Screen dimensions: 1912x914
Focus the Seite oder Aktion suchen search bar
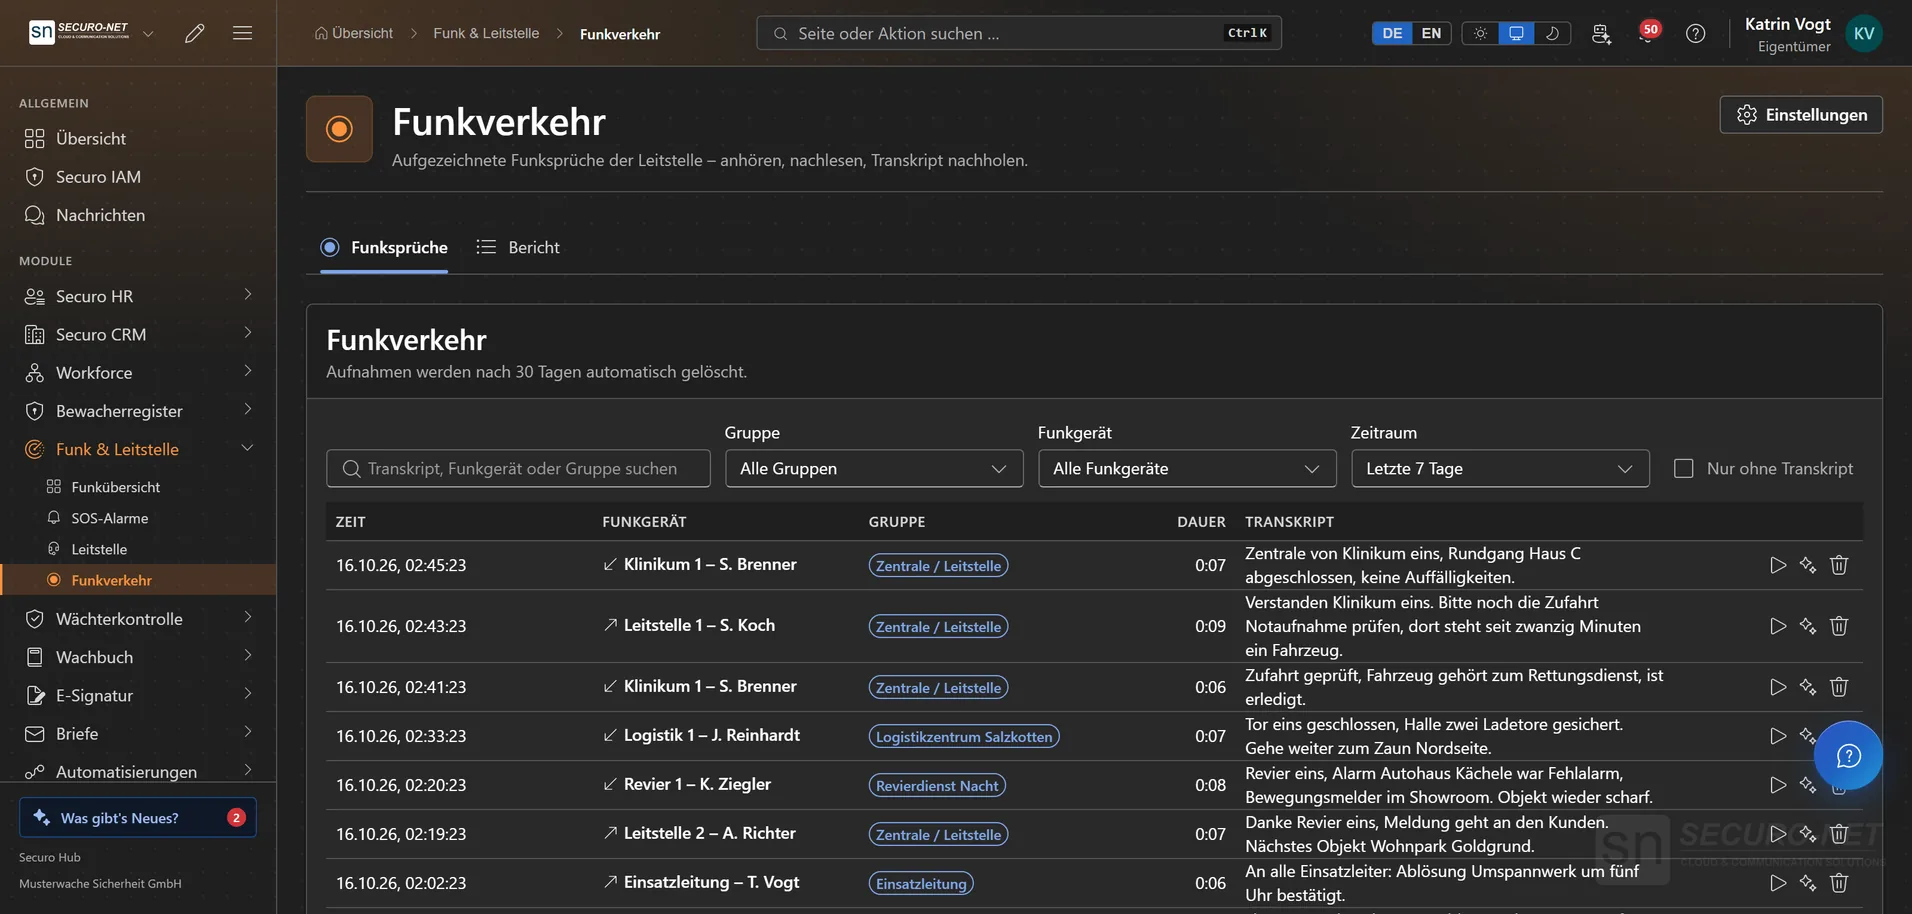[x=1019, y=33]
